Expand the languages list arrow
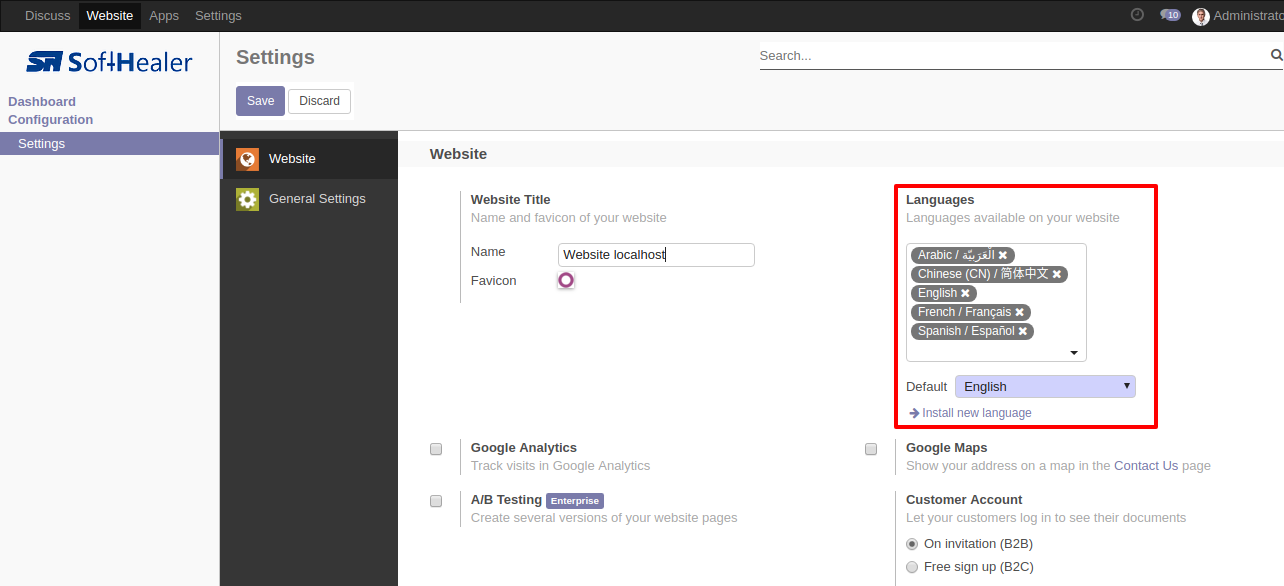The image size is (1284, 586). point(1074,353)
